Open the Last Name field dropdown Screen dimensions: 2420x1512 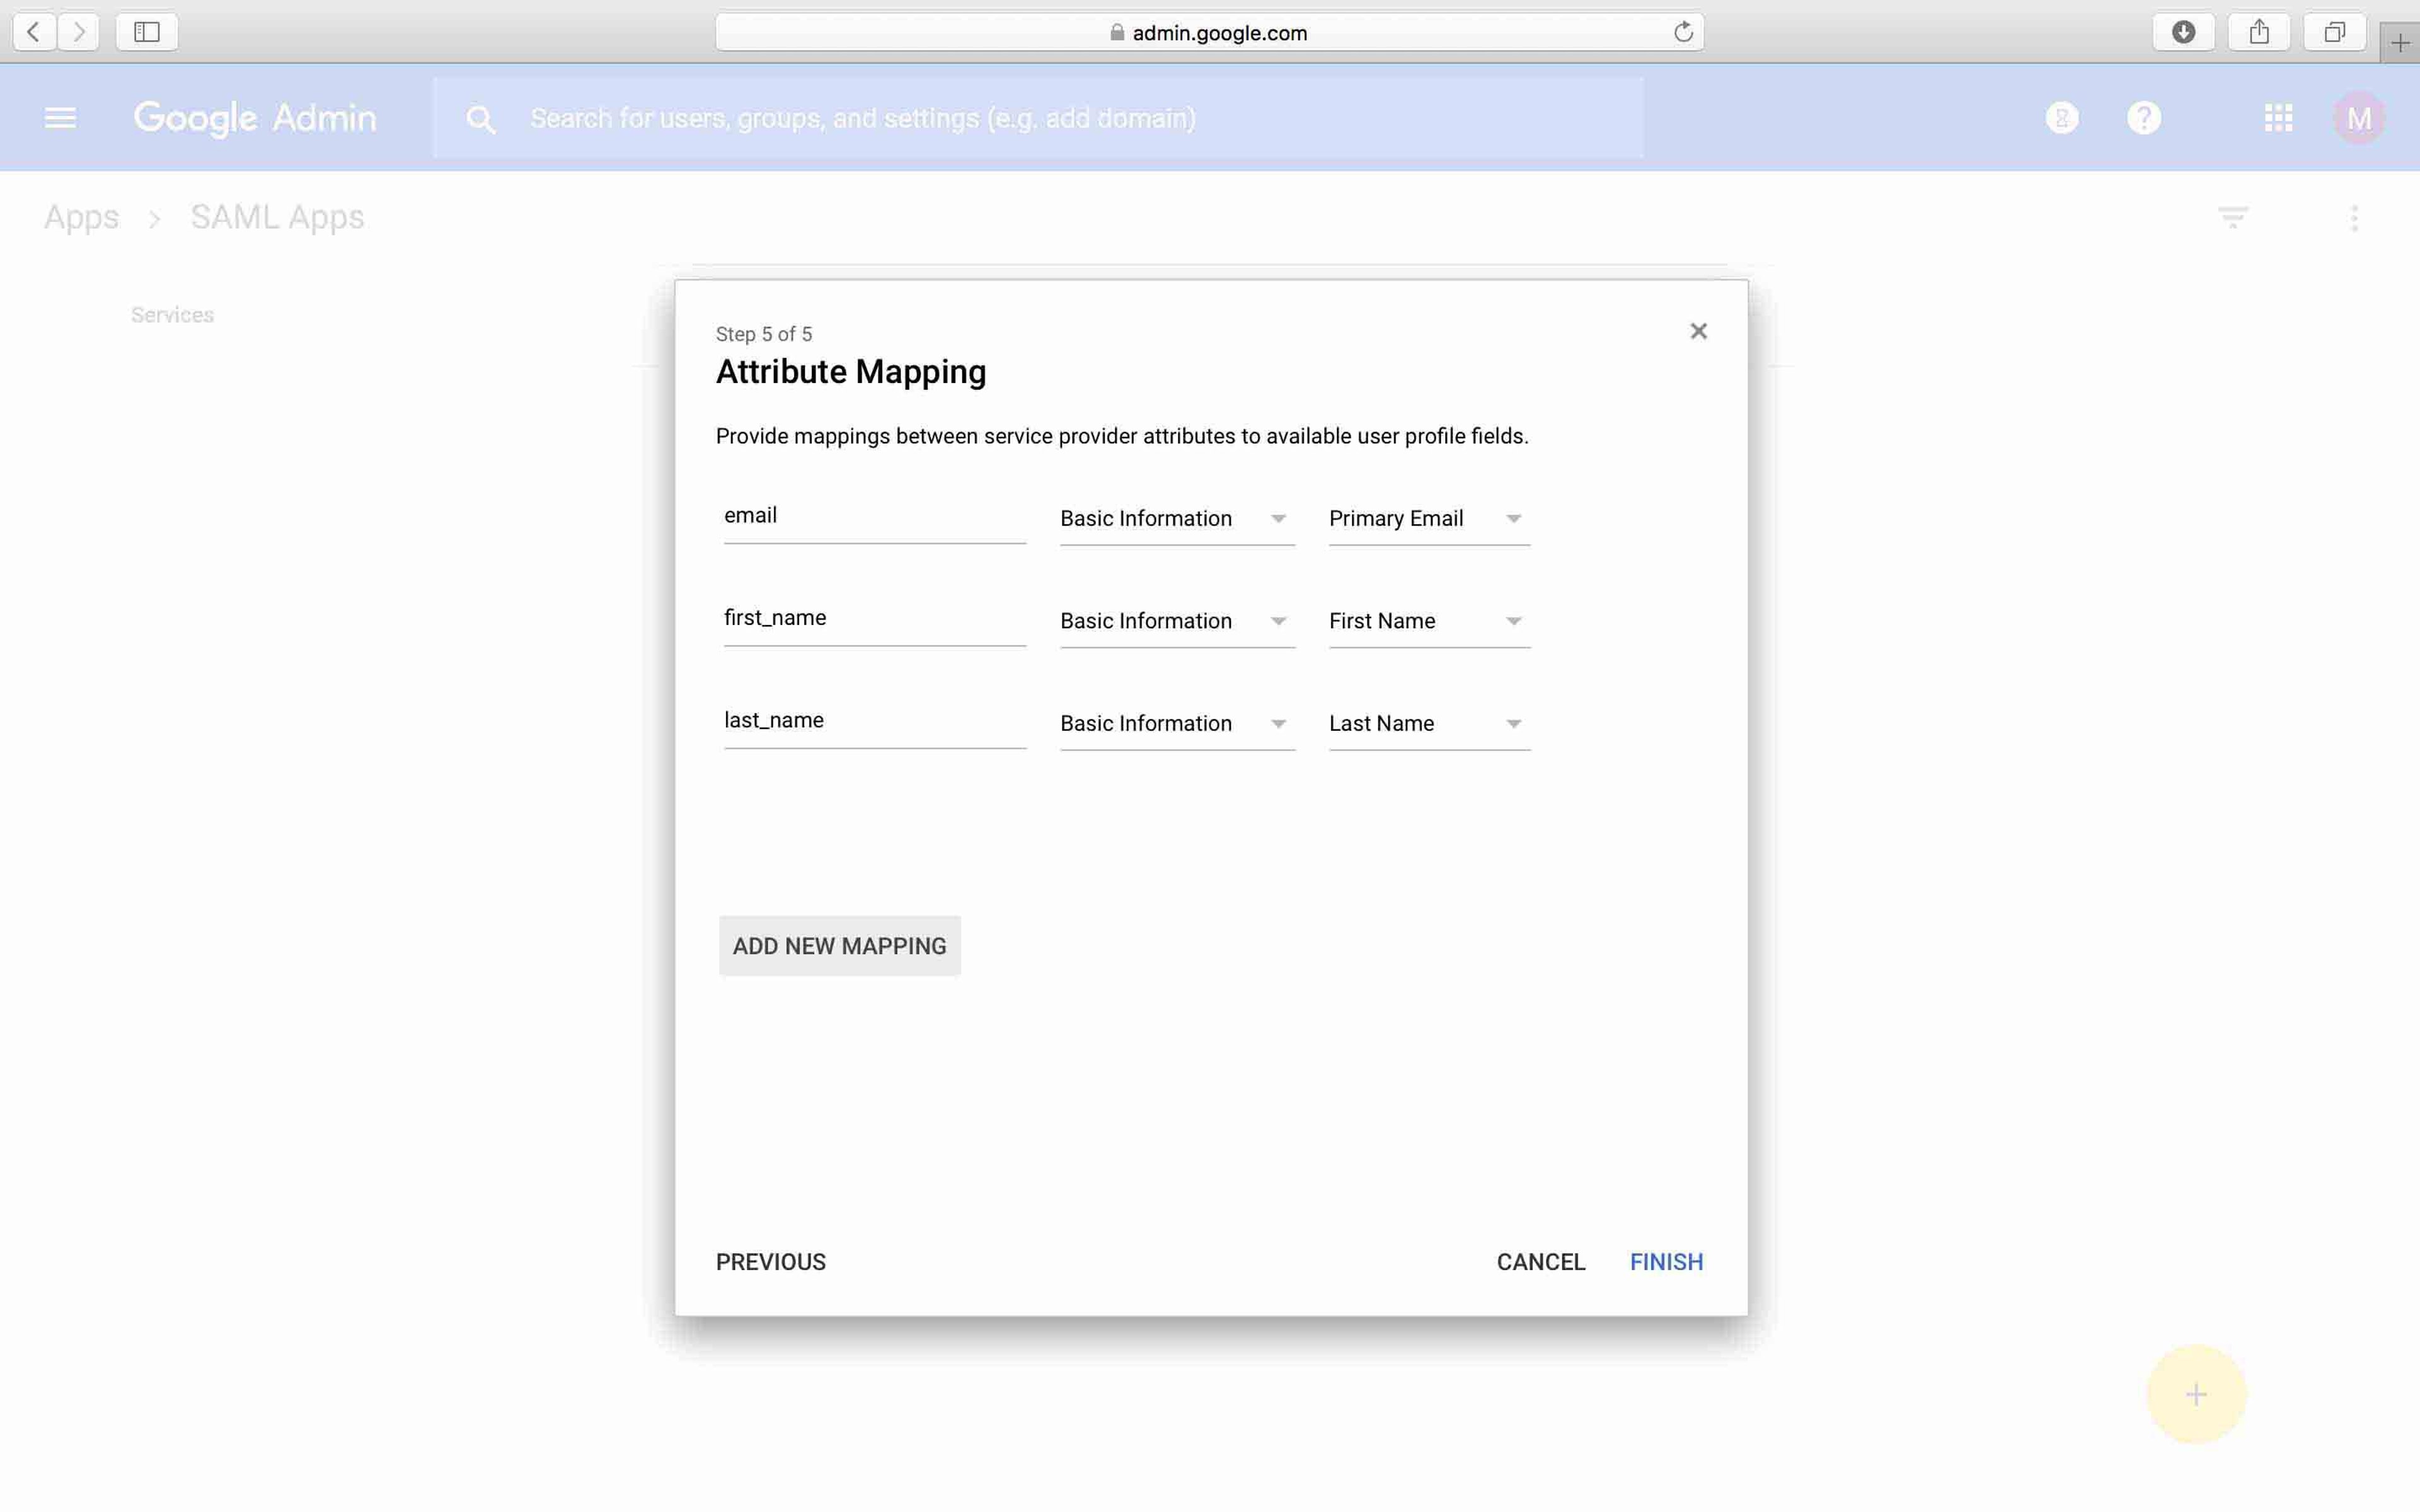coord(1429,724)
